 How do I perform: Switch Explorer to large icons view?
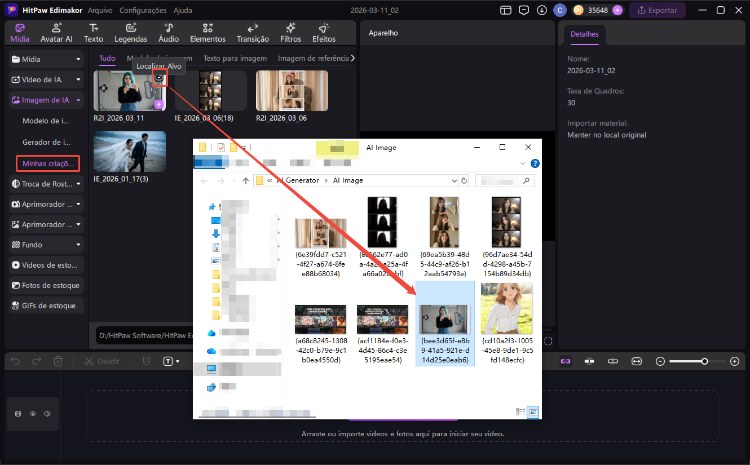click(x=532, y=411)
